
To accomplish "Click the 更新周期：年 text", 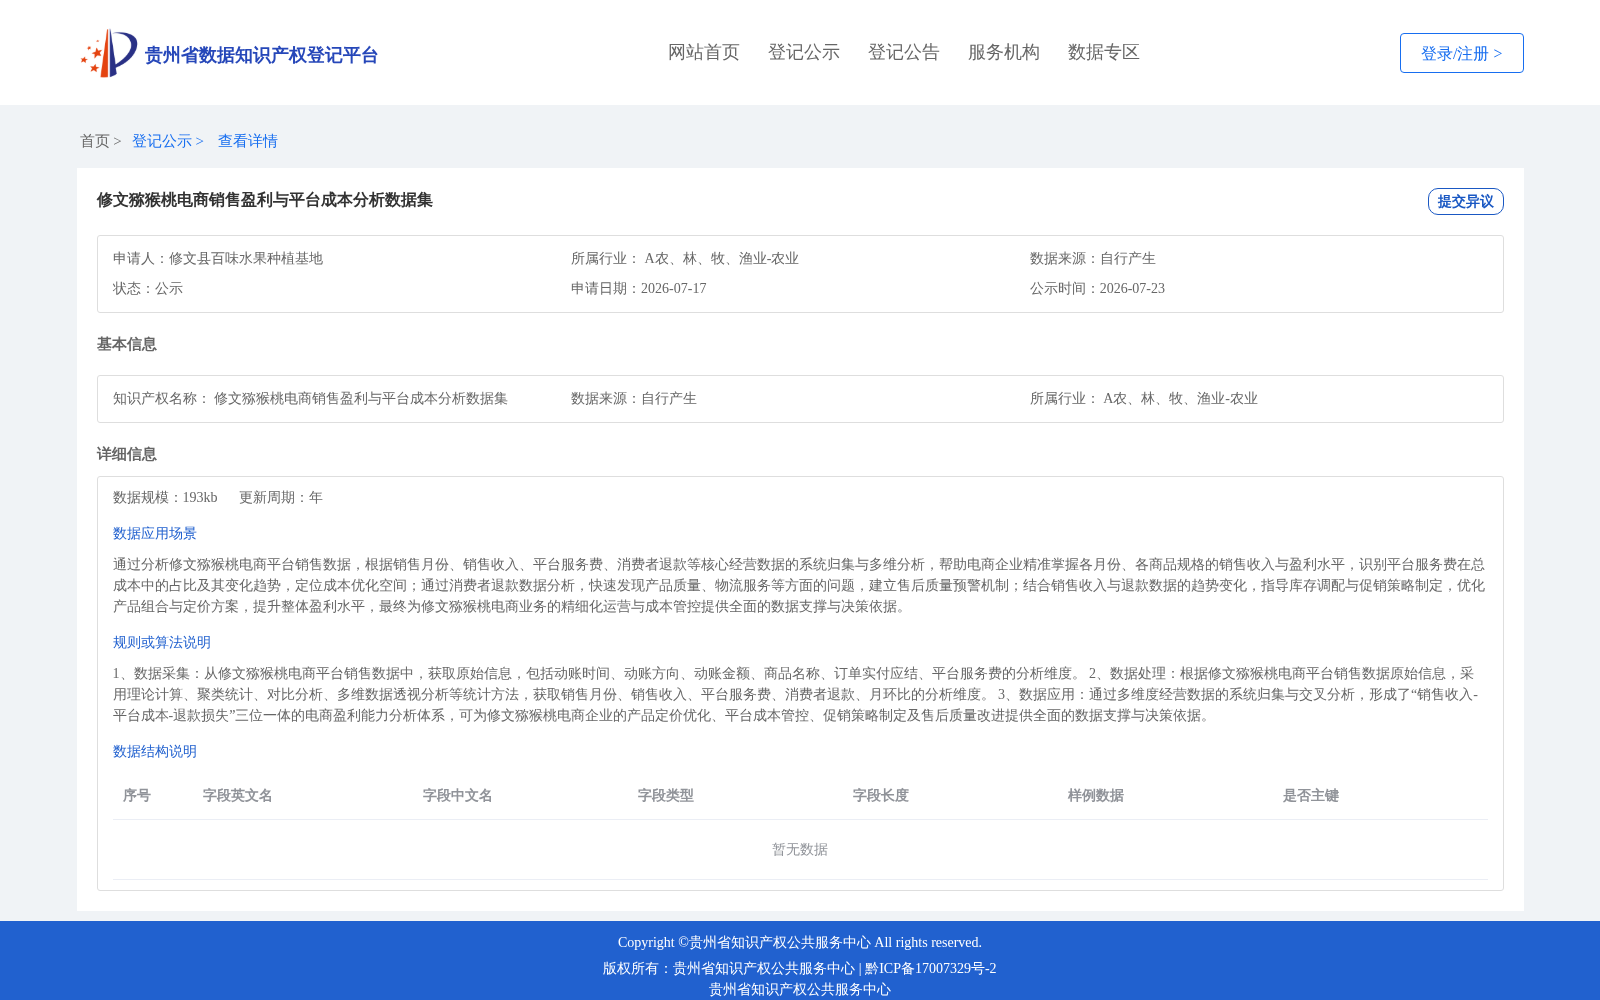I will (x=281, y=497).
